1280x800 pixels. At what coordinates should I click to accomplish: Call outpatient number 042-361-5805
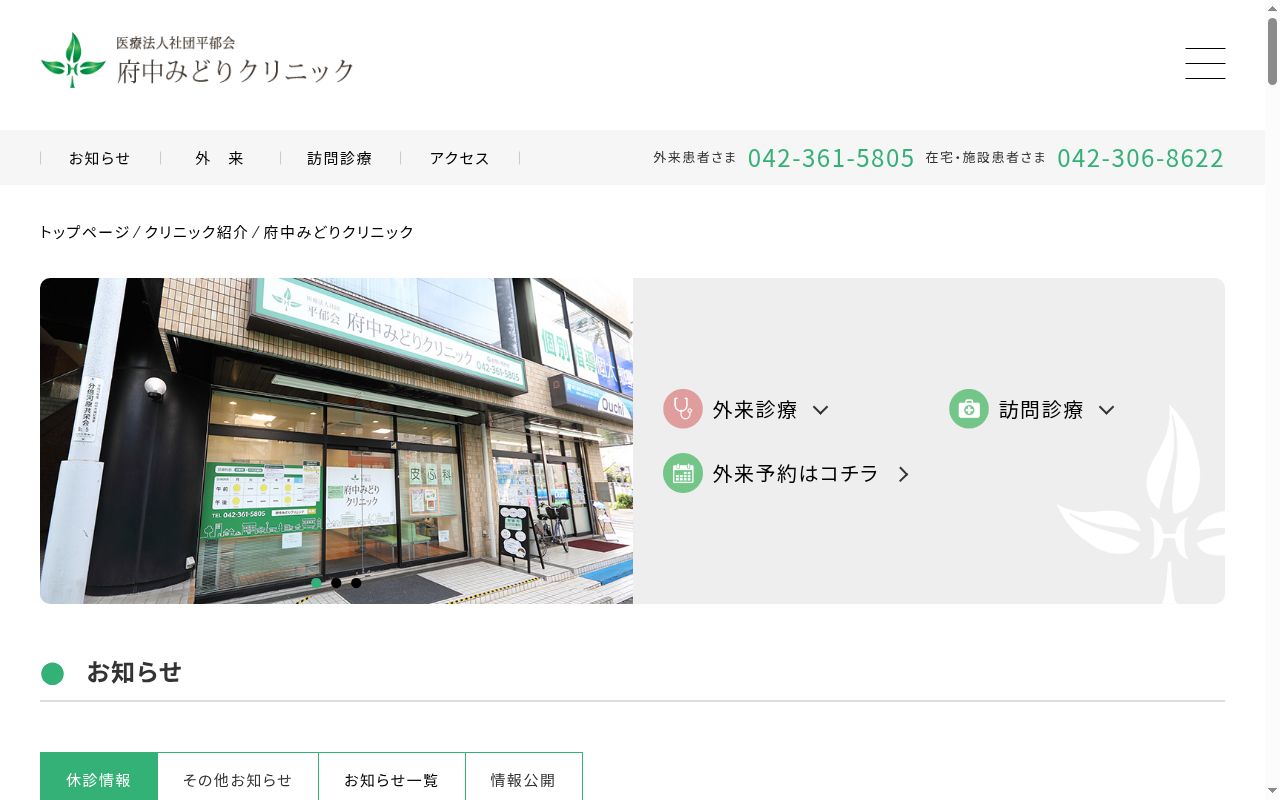pos(831,158)
